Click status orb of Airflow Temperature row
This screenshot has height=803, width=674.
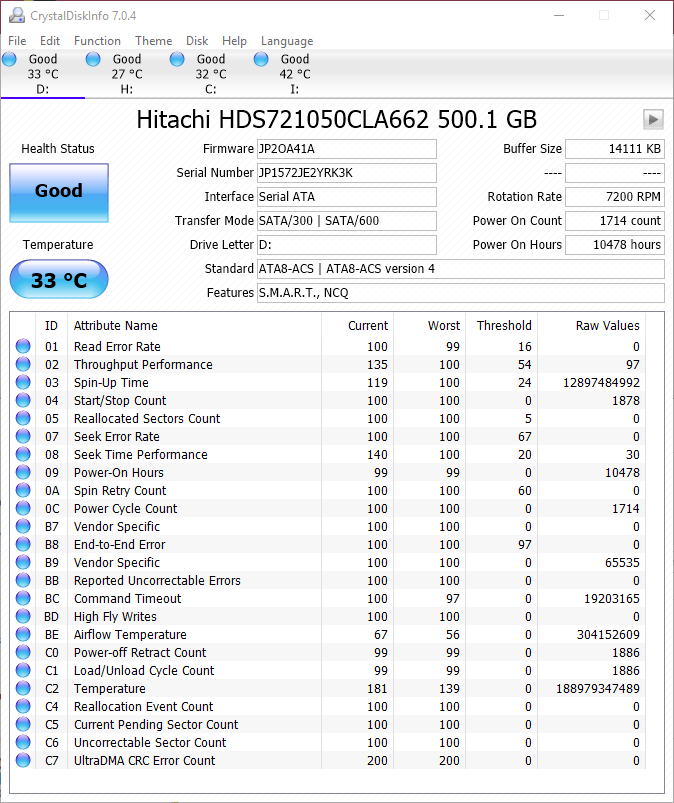[x=23, y=634]
